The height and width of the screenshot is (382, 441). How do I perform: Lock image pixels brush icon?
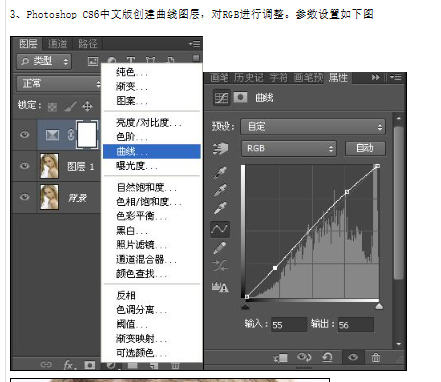(x=70, y=107)
